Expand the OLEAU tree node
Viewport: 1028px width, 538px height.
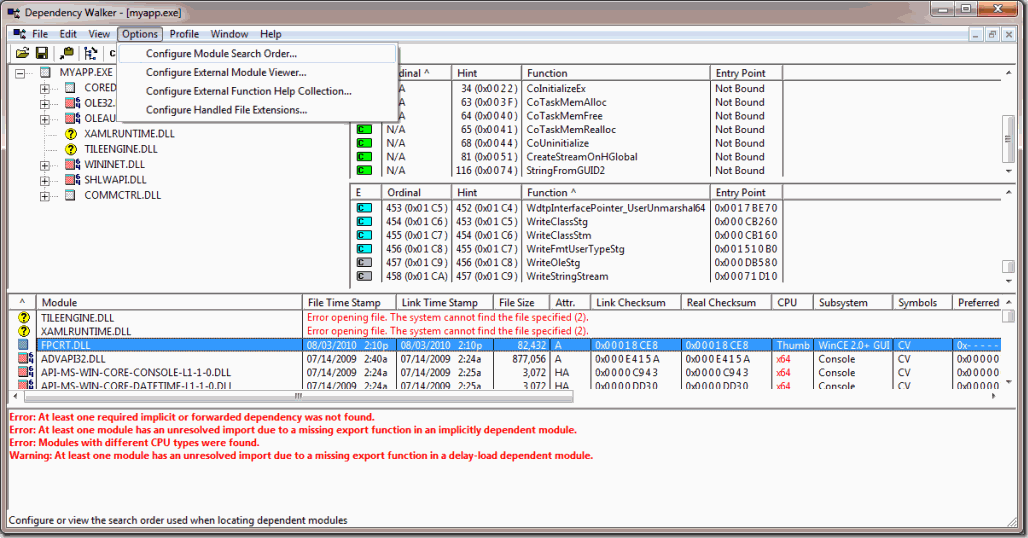coord(45,119)
